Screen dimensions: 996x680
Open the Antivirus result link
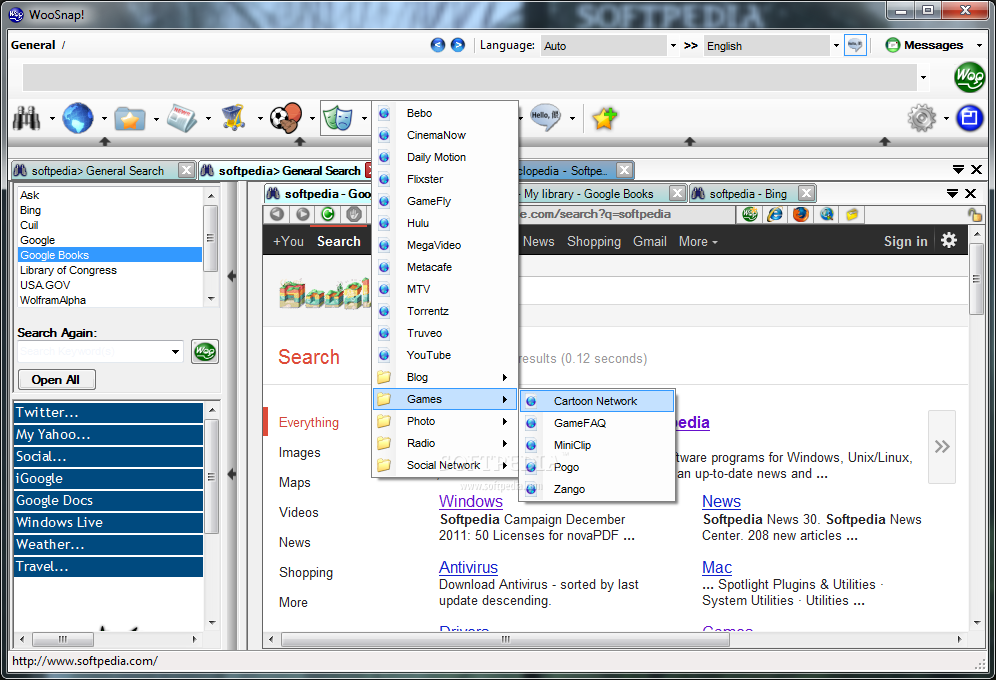468,568
